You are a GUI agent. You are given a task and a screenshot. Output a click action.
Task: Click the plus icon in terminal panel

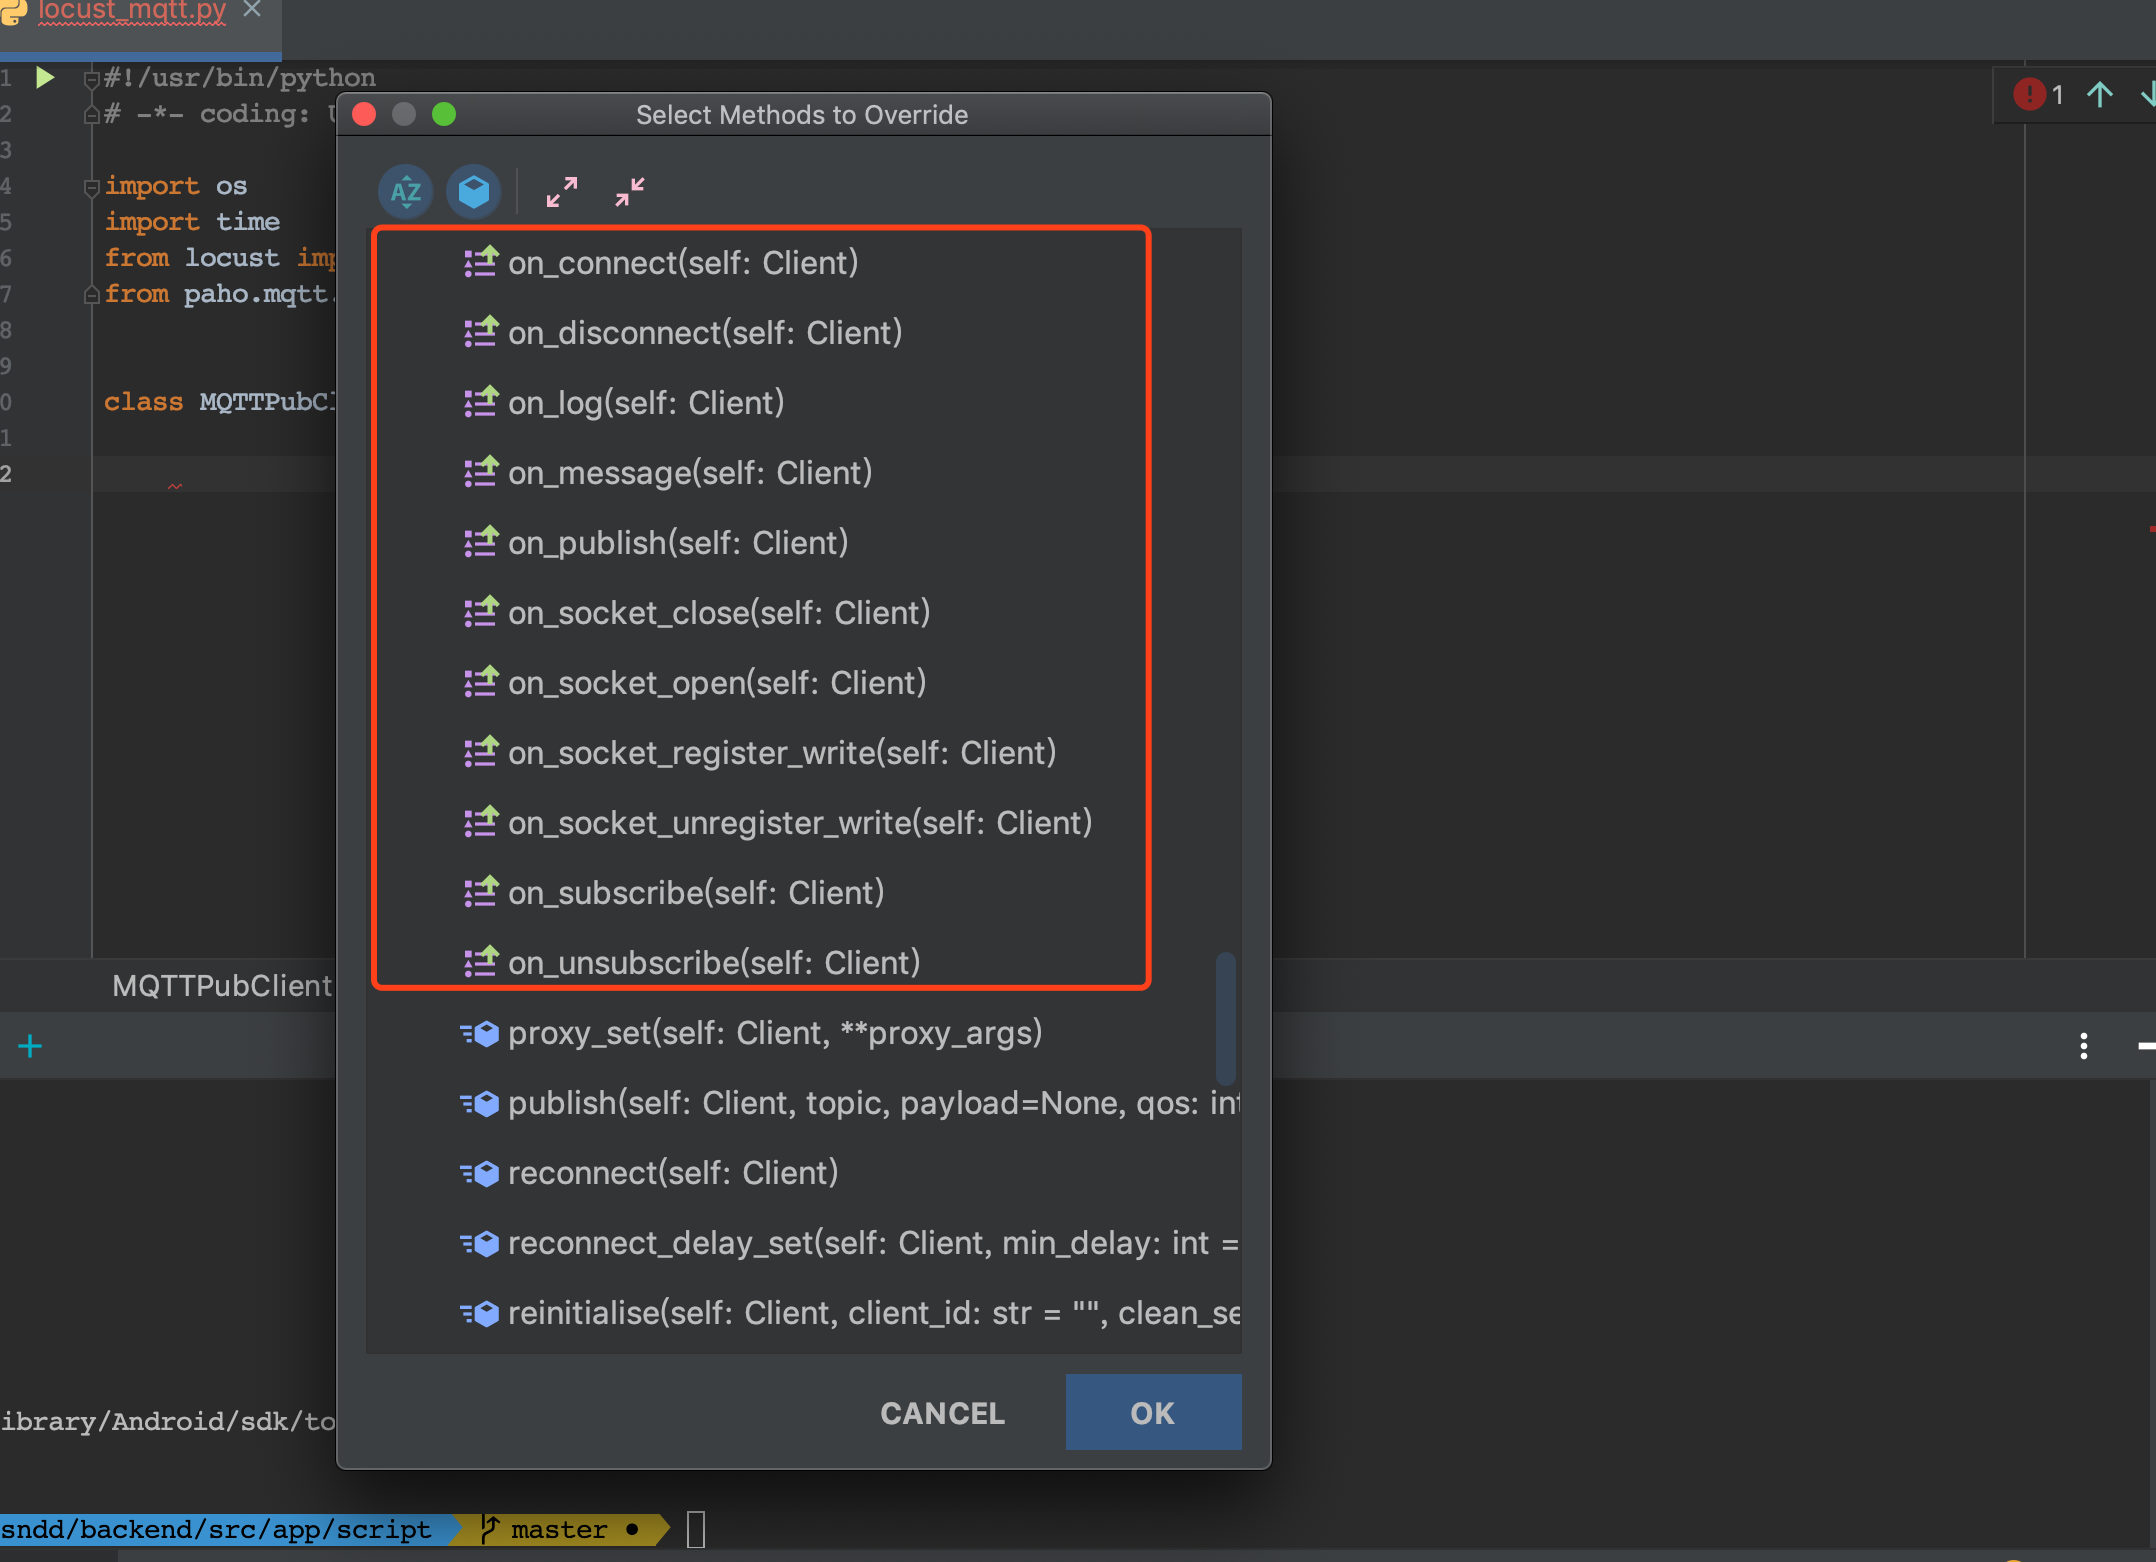(x=30, y=1046)
